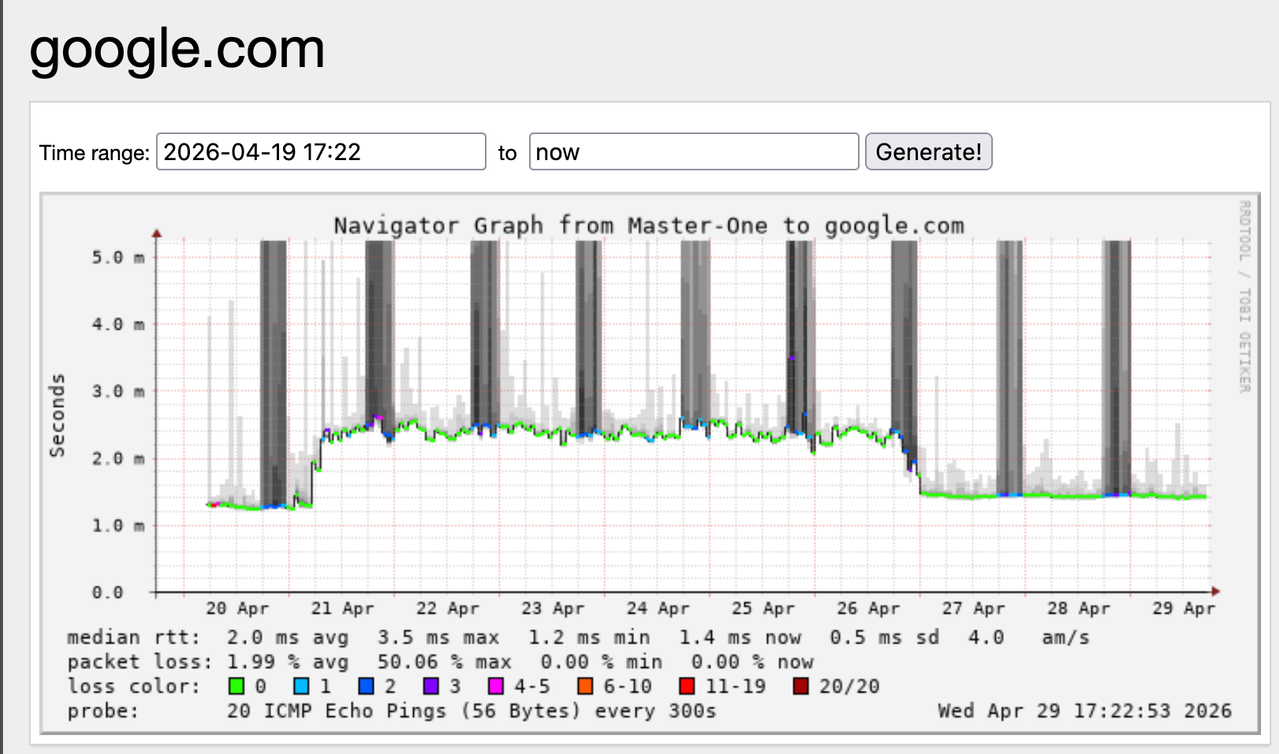The height and width of the screenshot is (754, 1279).
Task: Click the '3.5 ms max' value
Action: click(439, 637)
